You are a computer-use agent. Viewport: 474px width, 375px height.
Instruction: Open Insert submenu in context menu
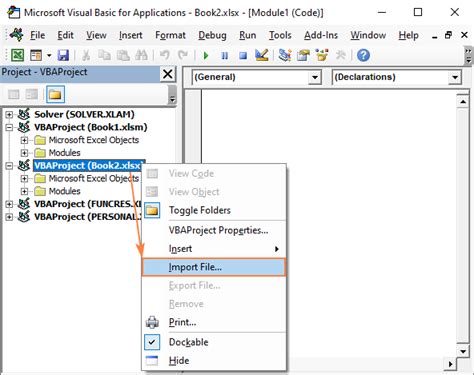pyautogui.click(x=214, y=249)
